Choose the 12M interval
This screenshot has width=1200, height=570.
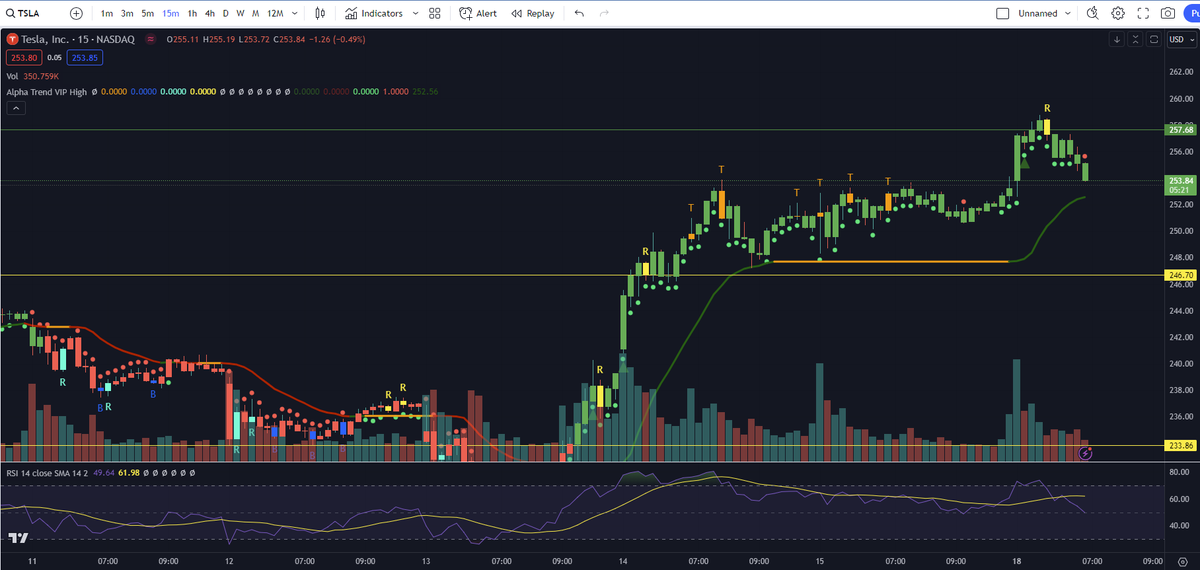point(274,14)
